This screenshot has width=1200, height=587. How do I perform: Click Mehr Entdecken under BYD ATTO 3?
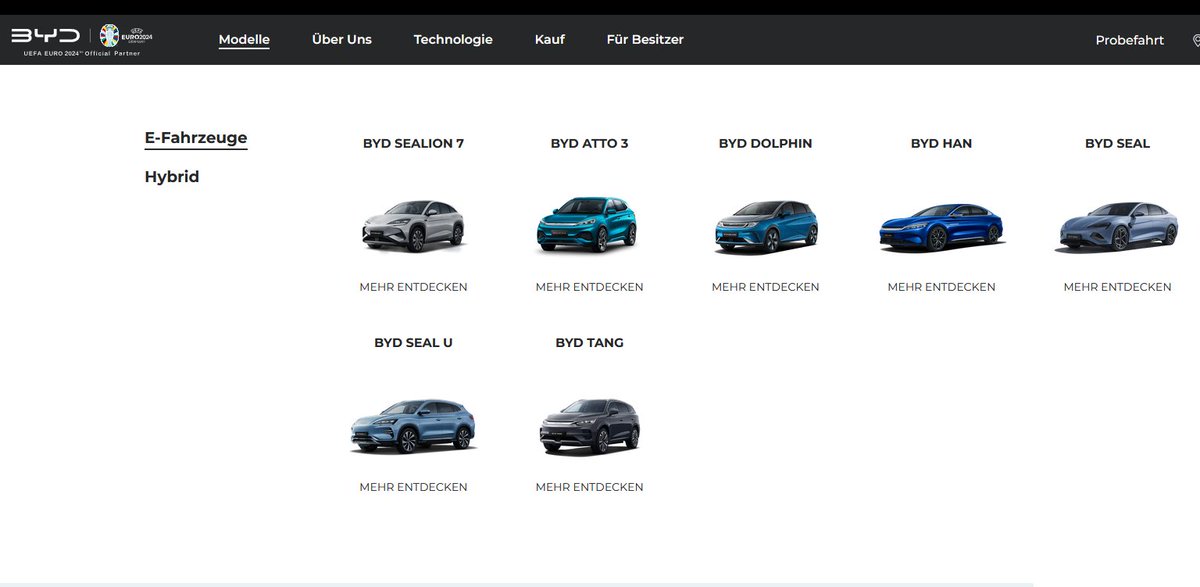click(589, 287)
